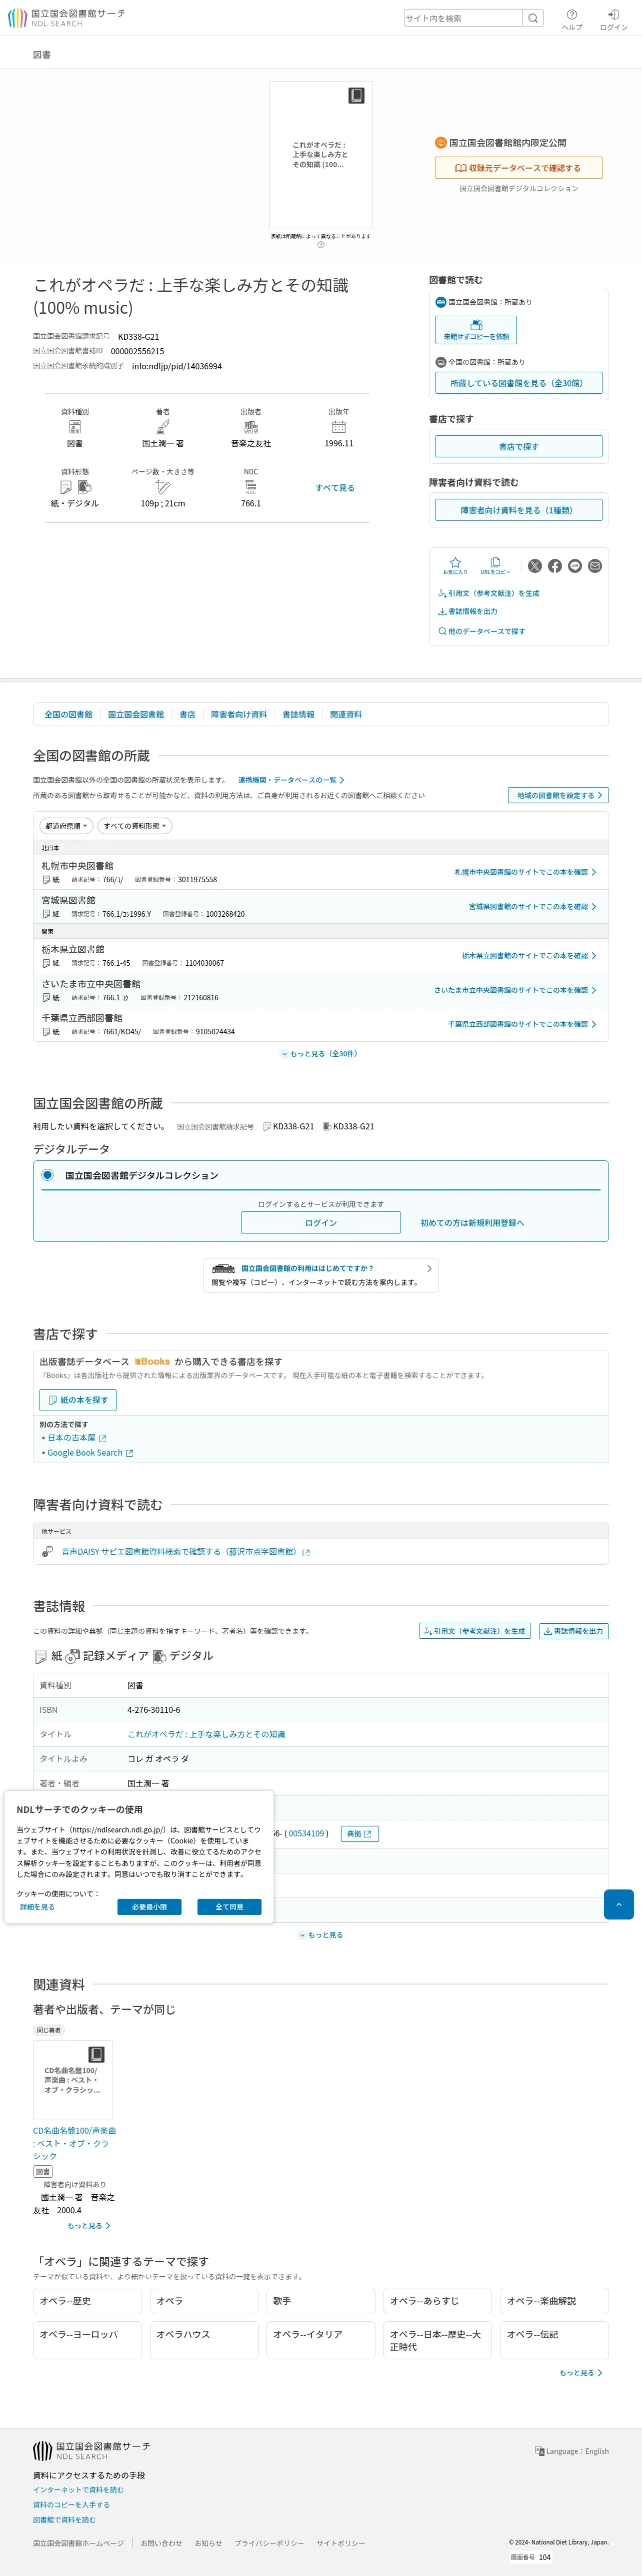This screenshot has height=2576, width=642.
Task: Click the site search input field
Action: [463, 18]
